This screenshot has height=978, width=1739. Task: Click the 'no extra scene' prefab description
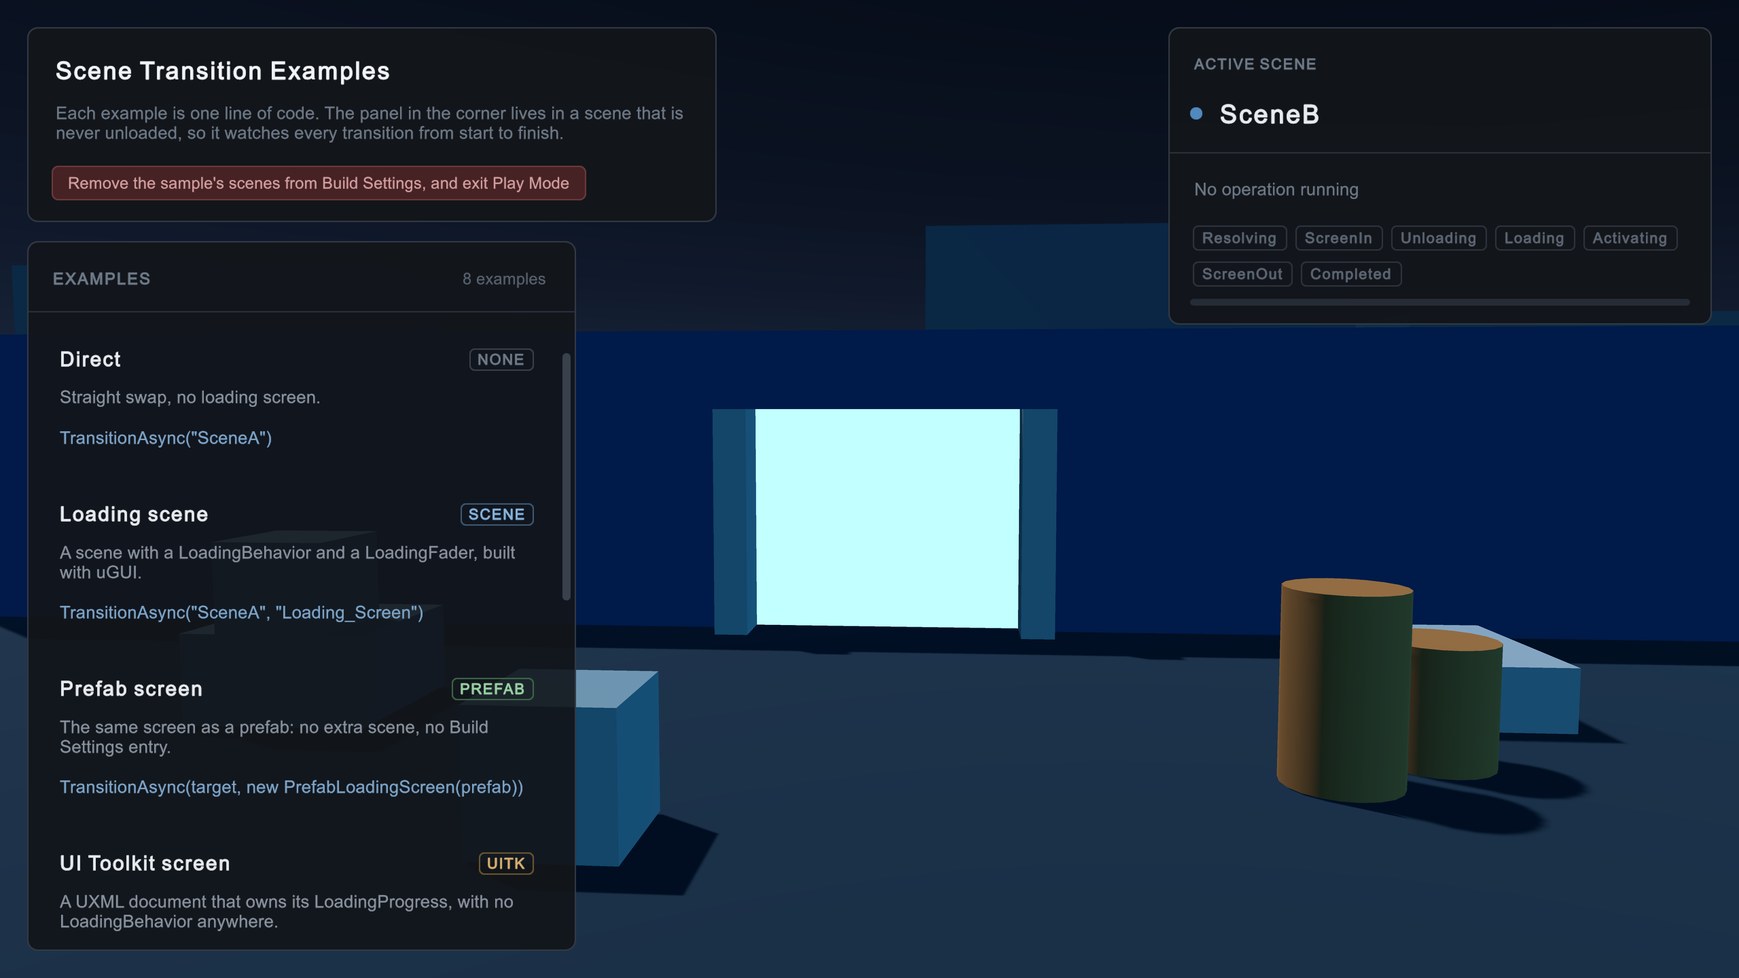pyautogui.click(x=274, y=737)
